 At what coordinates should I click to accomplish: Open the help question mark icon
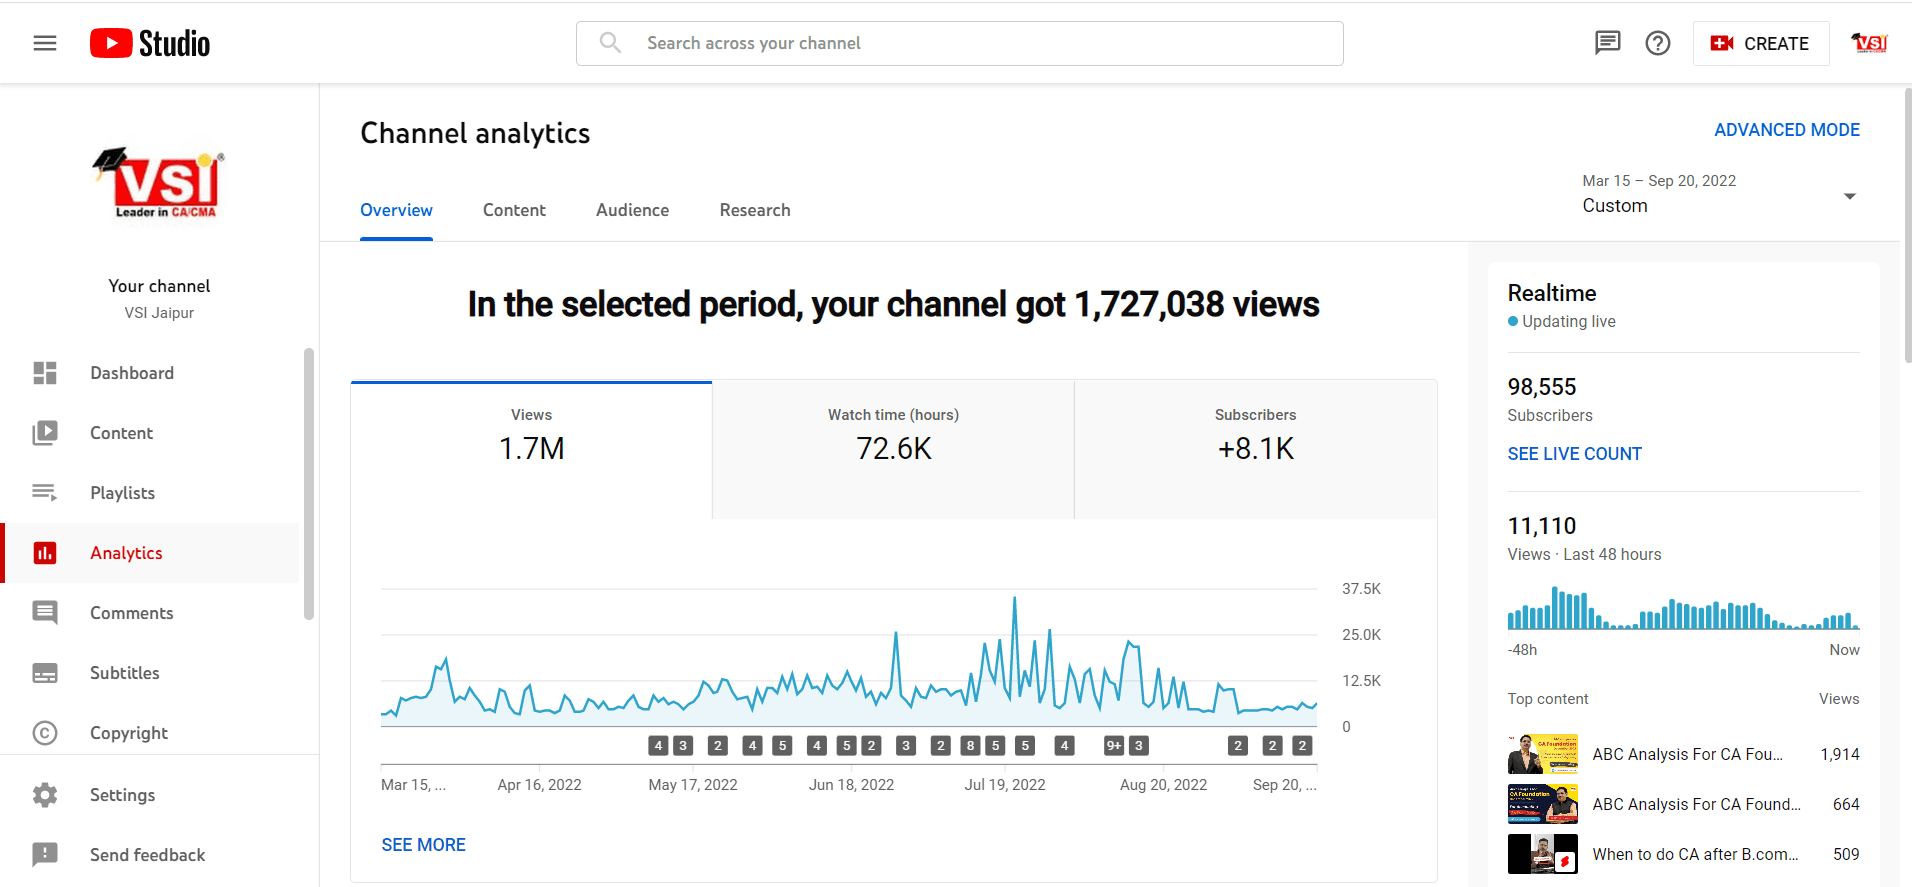coord(1658,43)
